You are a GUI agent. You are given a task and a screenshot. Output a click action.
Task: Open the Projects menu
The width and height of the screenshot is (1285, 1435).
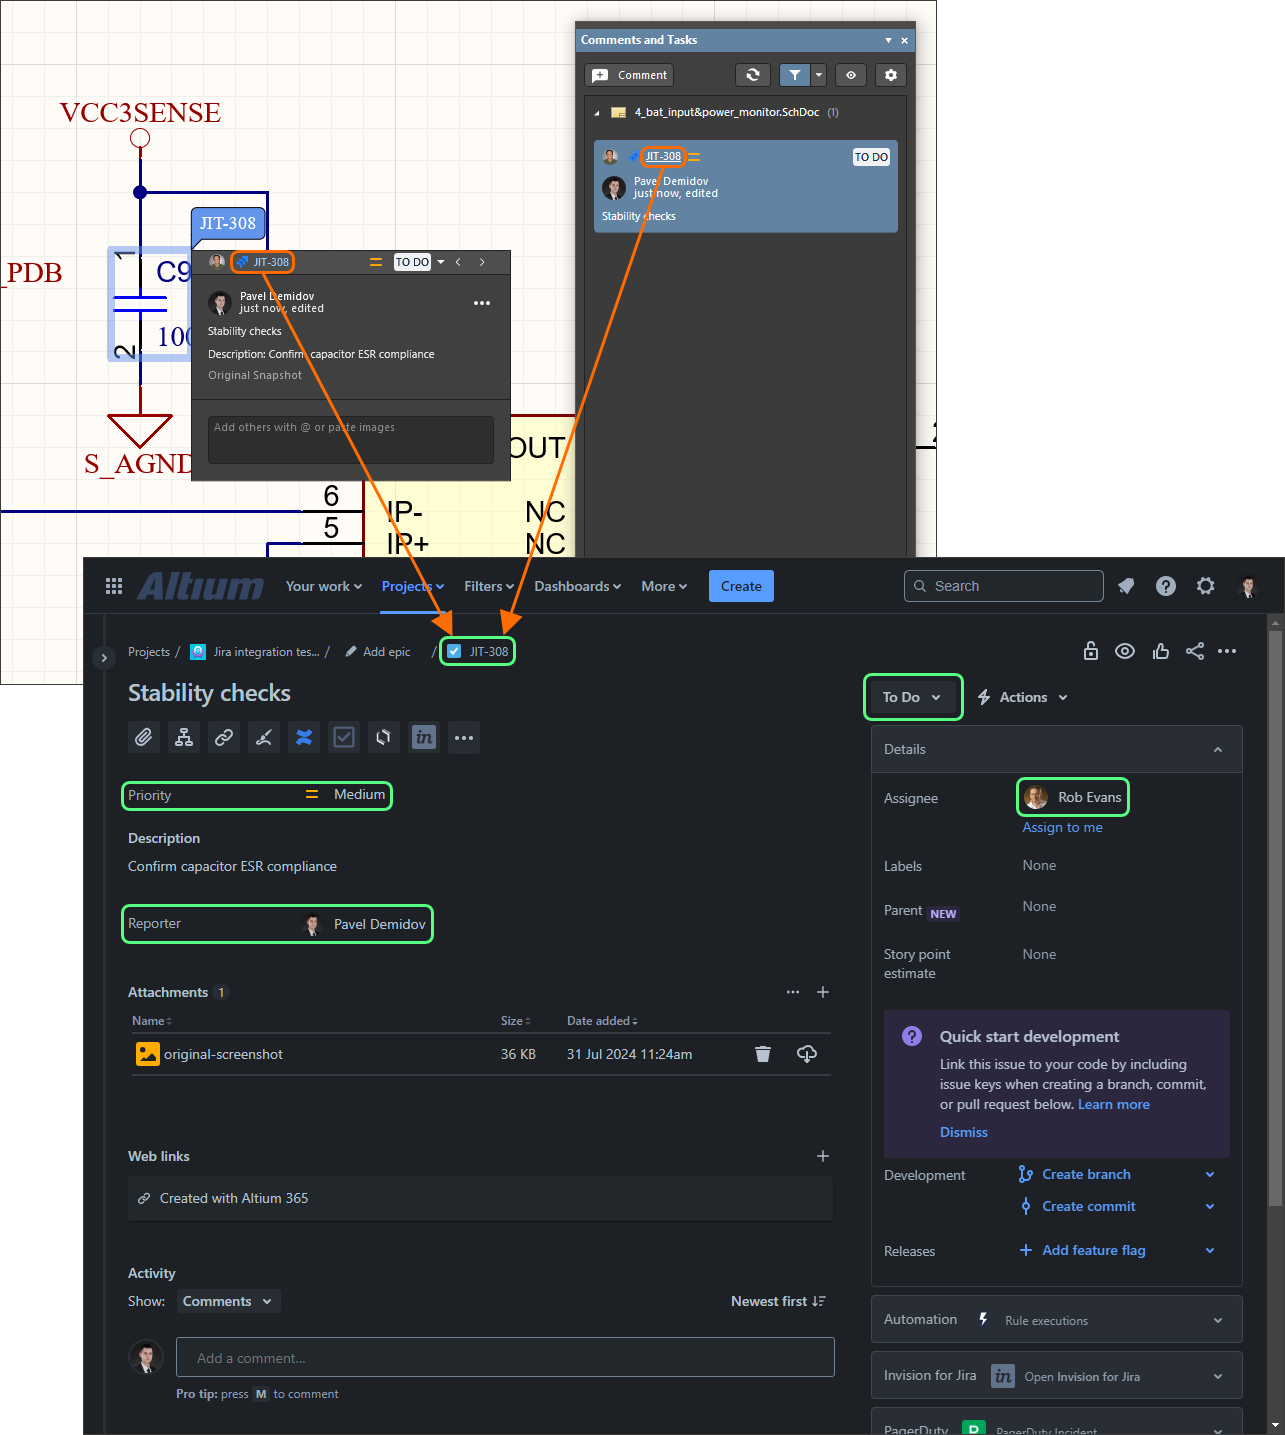(x=413, y=586)
